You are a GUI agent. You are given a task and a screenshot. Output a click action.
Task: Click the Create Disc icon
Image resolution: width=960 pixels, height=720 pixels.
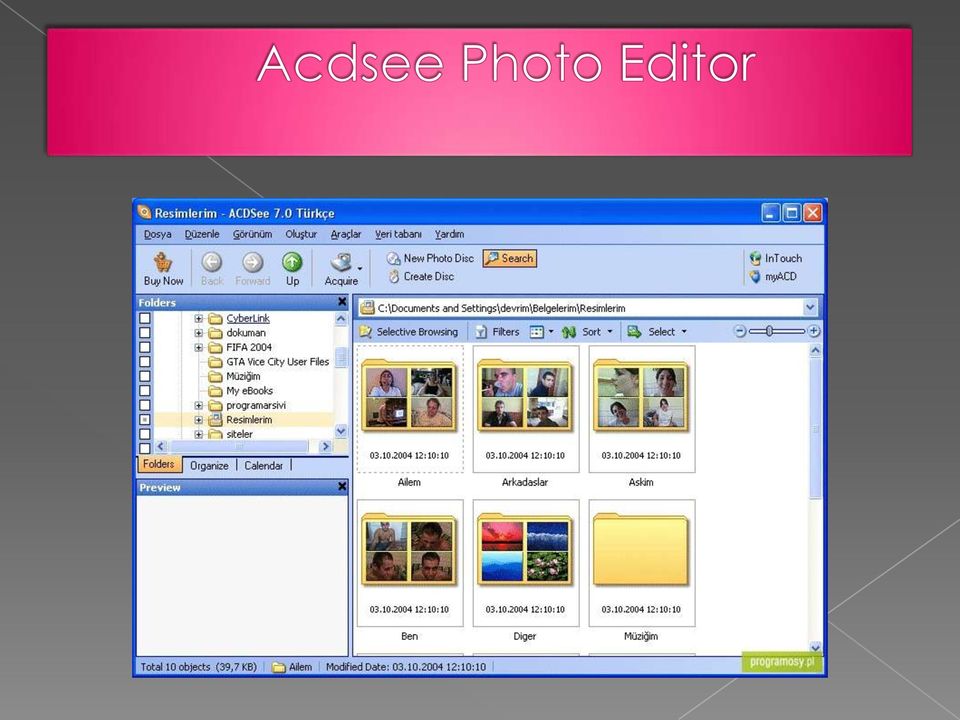click(x=394, y=277)
